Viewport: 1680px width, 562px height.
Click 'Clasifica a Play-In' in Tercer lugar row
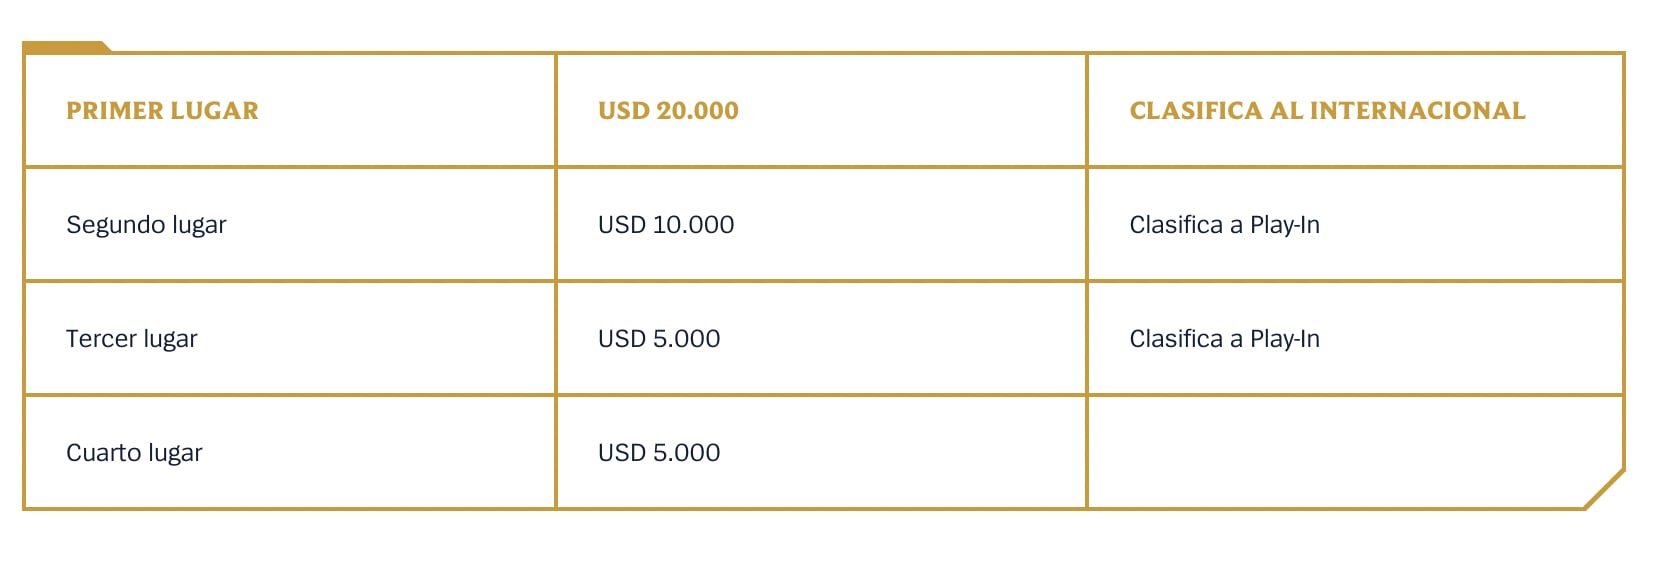(x=1224, y=339)
